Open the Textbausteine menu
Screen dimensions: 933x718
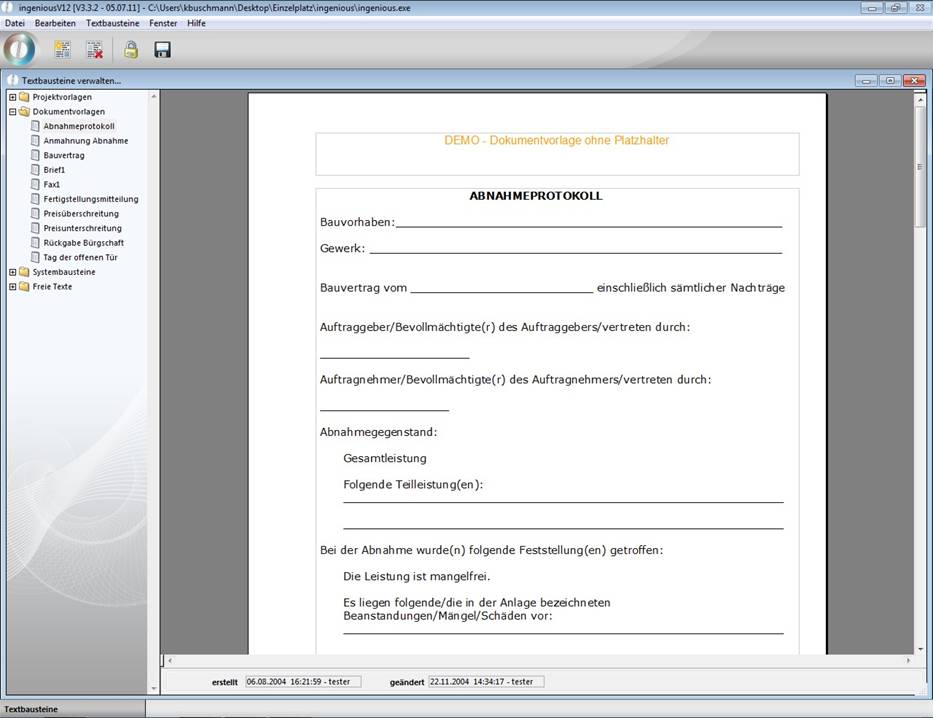click(112, 22)
